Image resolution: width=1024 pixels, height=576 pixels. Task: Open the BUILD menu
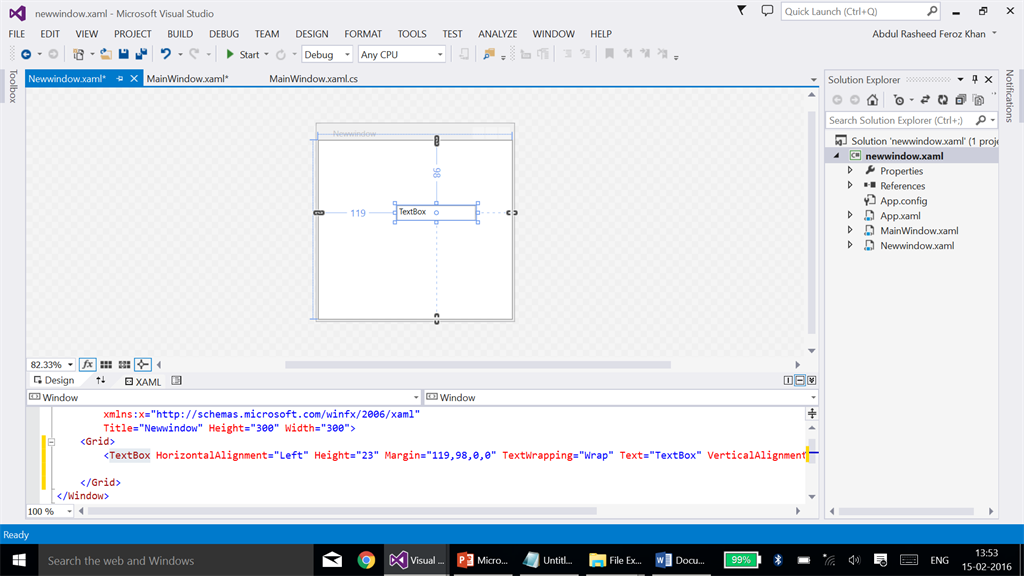tap(180, 34)
